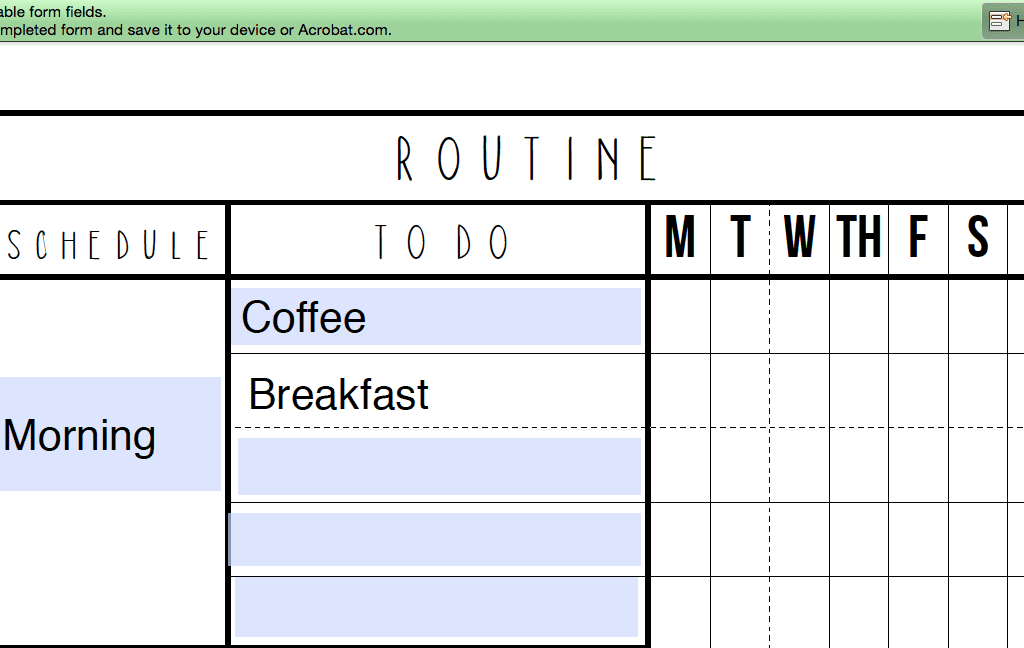
Task: Click the highlight fields icon in green bar
Action: (x=1000, y=21)
